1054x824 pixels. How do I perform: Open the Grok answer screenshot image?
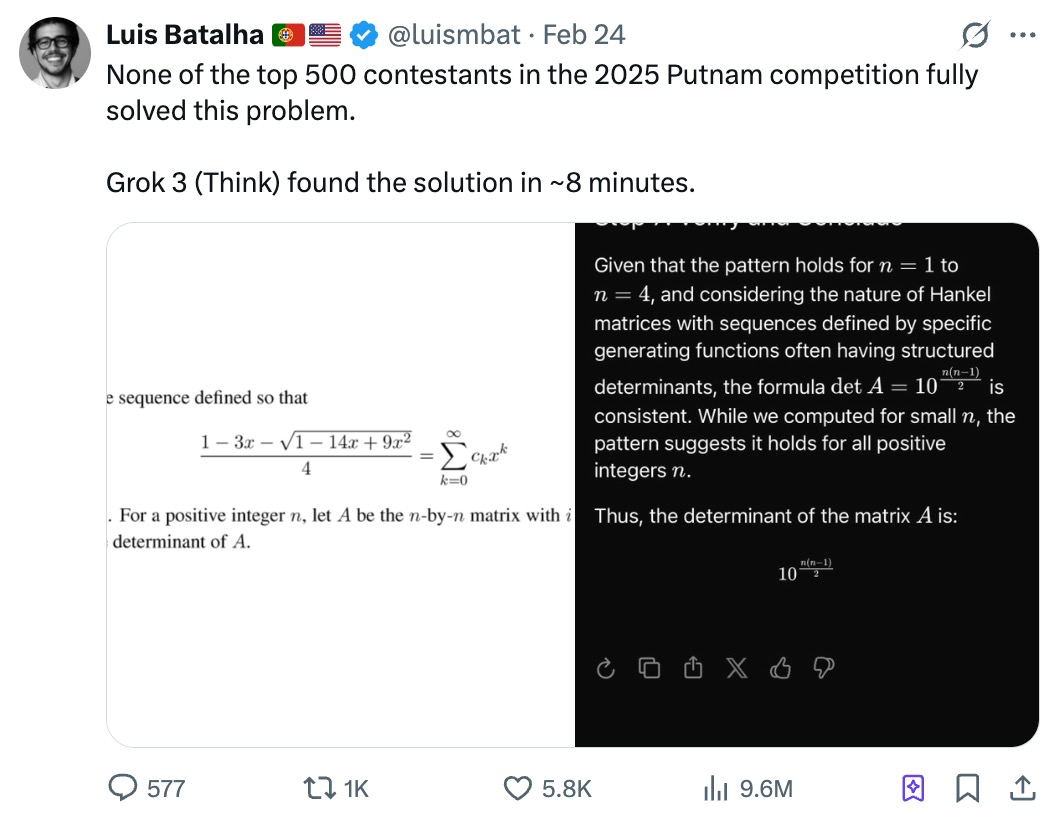point(807,485)
